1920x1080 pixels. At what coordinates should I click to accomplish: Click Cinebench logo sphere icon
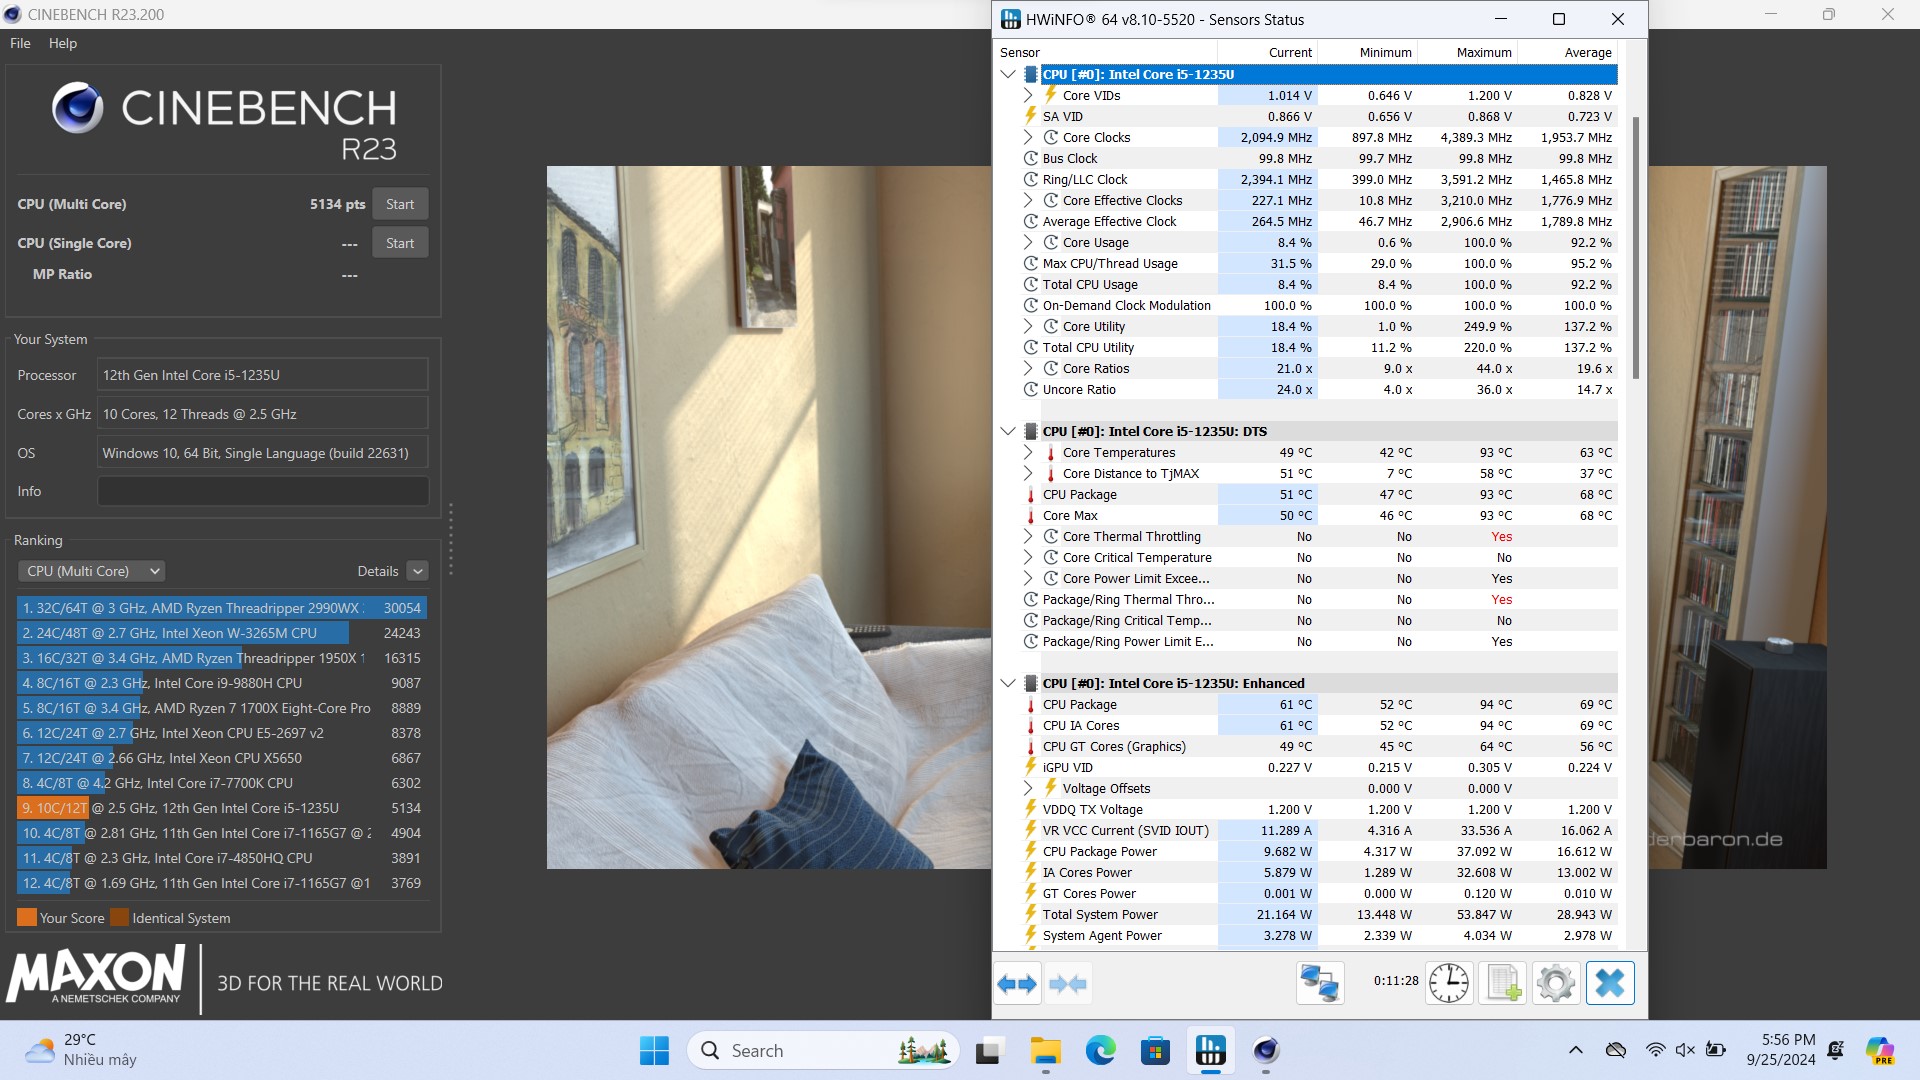[77, 108]
